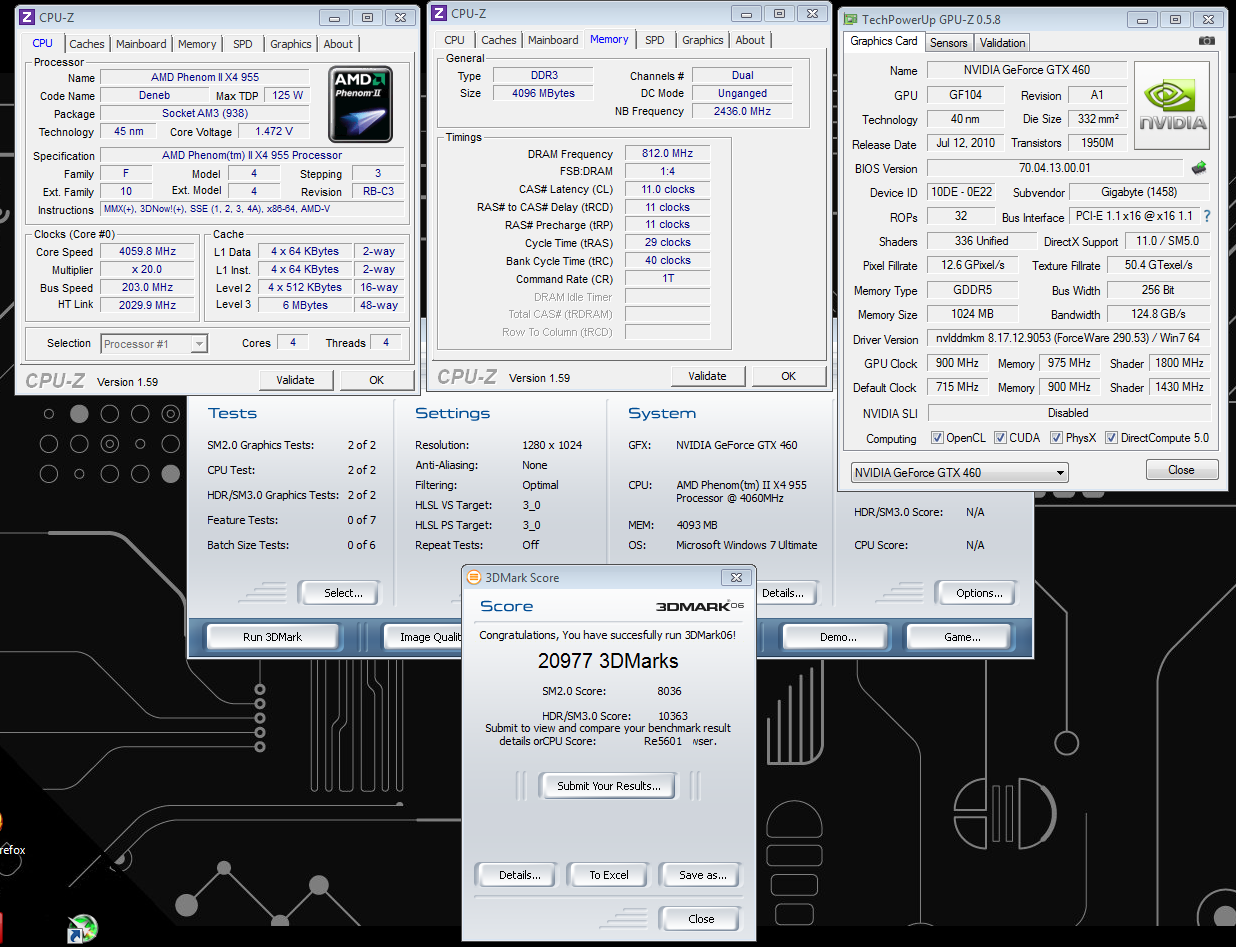The width and height of the screenshot is (1236, 947).
Task: Open Graphics tab in Memory CPU-Z window
Action: pyautogui.click(x=703, y=40)
